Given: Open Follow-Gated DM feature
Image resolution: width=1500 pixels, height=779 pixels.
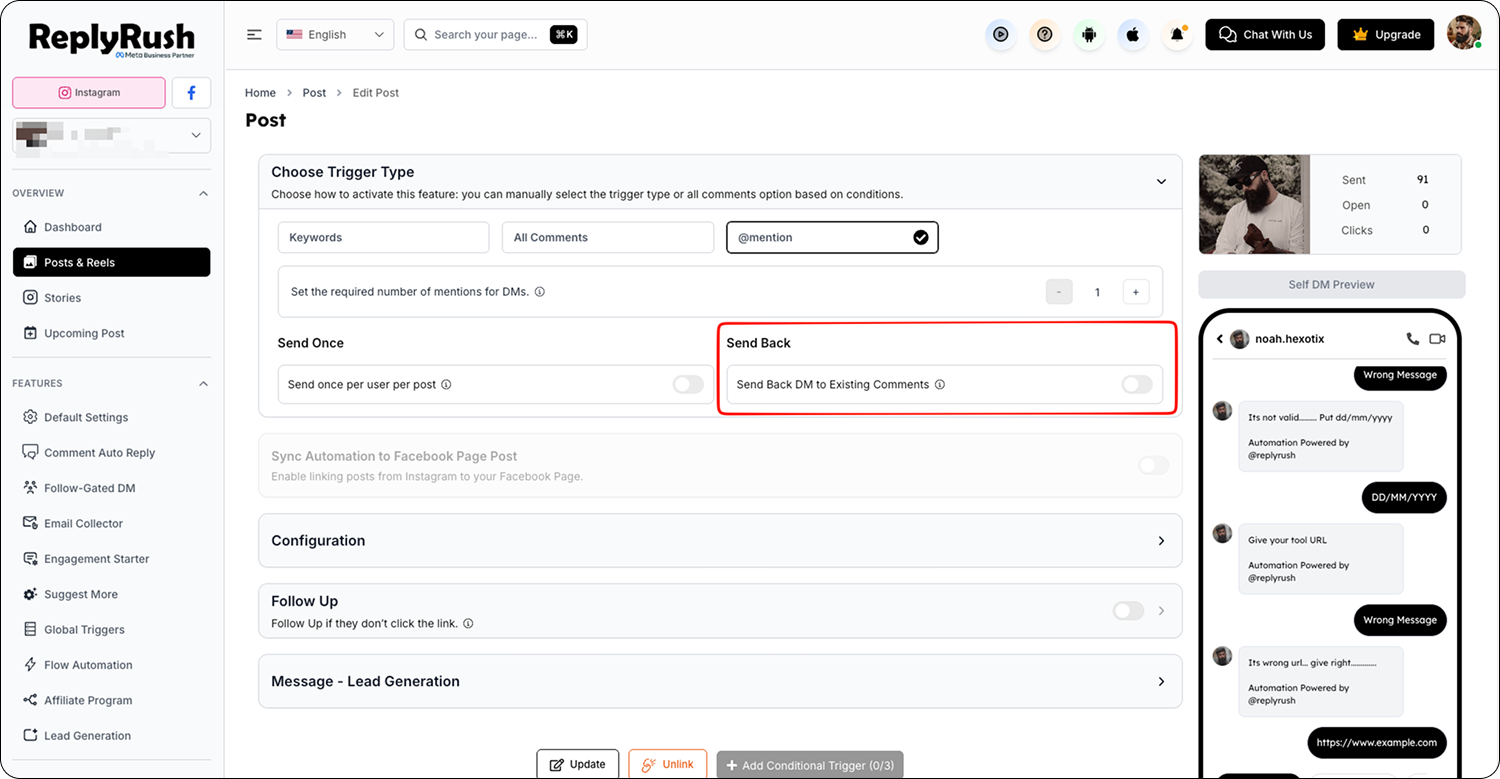Looking at the screenshot, I should [112, 488].
